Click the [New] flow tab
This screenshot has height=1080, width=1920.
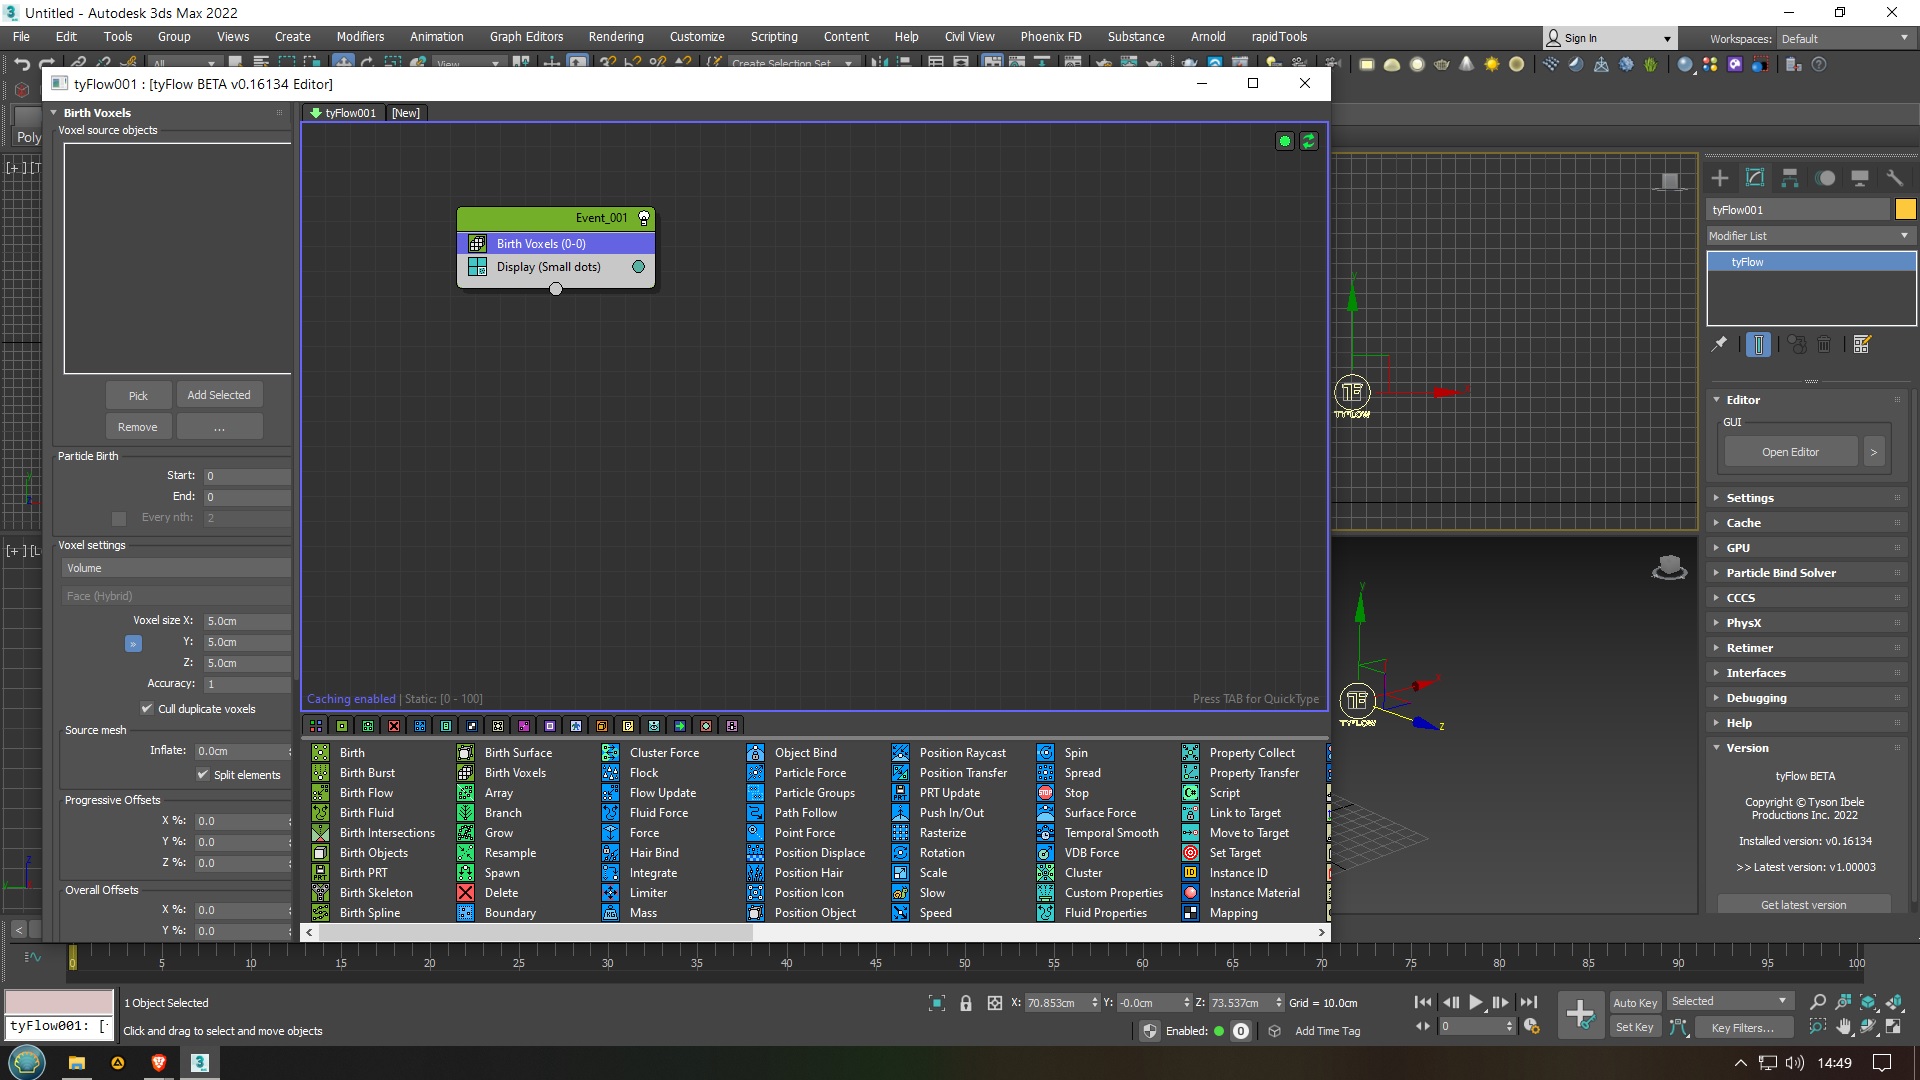[x=406, y=113]
